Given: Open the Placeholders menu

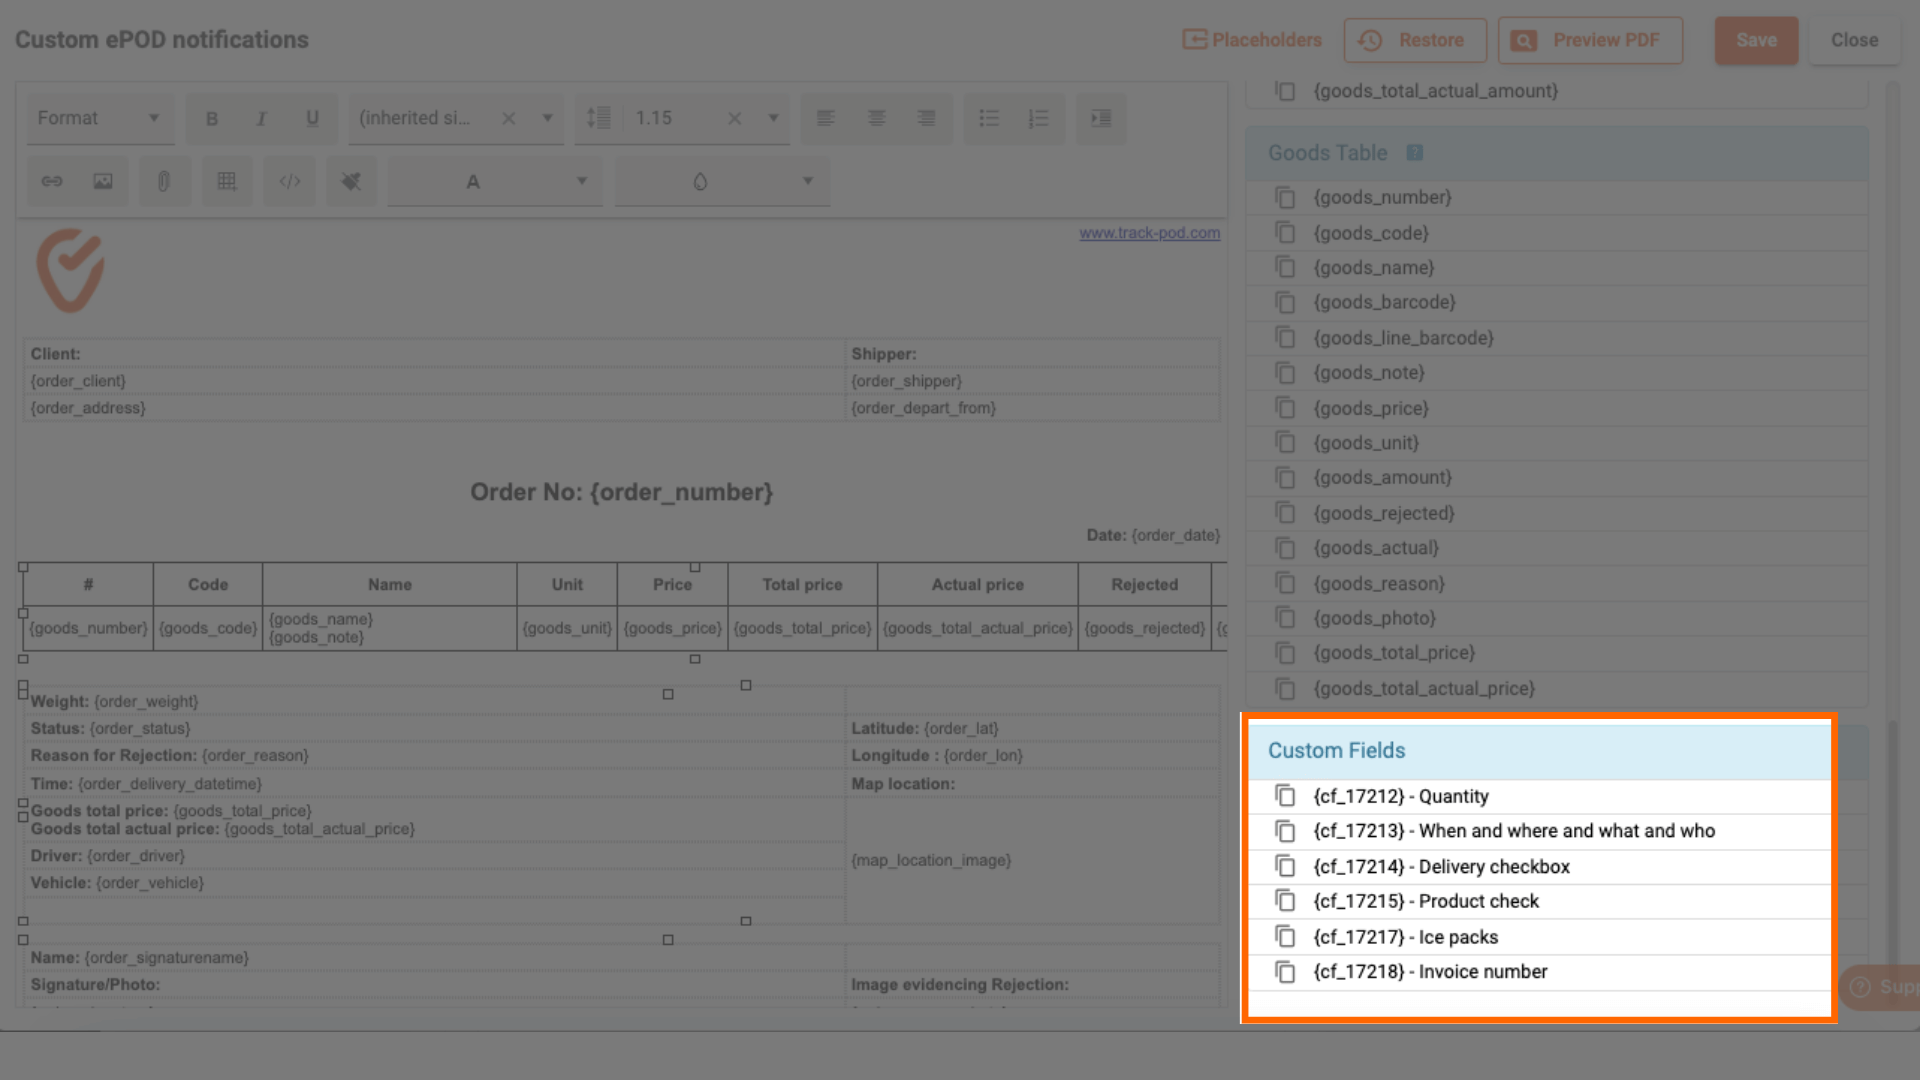Looking at the screenshot, I should tap(1252, 40).
